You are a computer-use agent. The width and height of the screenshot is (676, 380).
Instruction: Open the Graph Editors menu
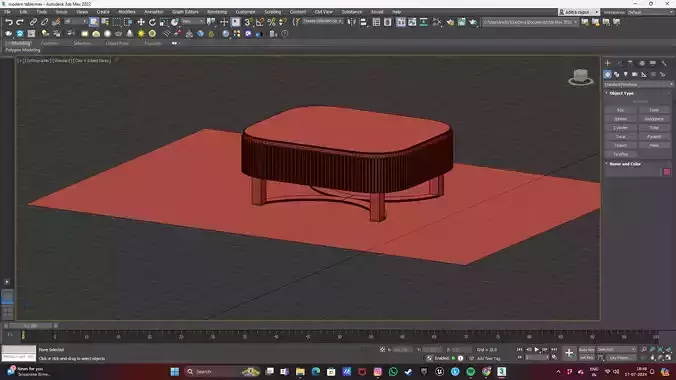click(x=185, y=12)
